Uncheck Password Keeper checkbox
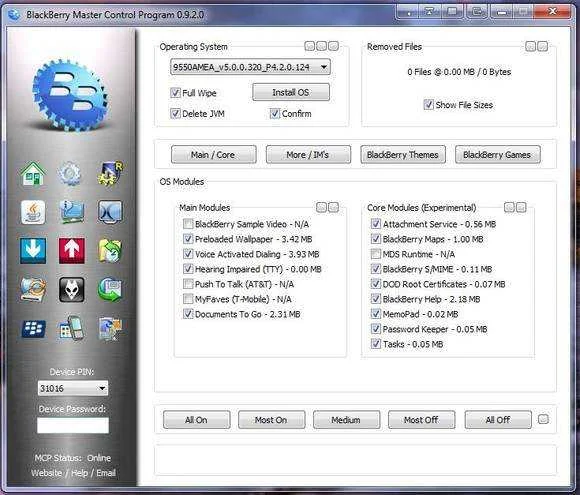Screen dimensions: 580x495 click(x=375, y=329)
